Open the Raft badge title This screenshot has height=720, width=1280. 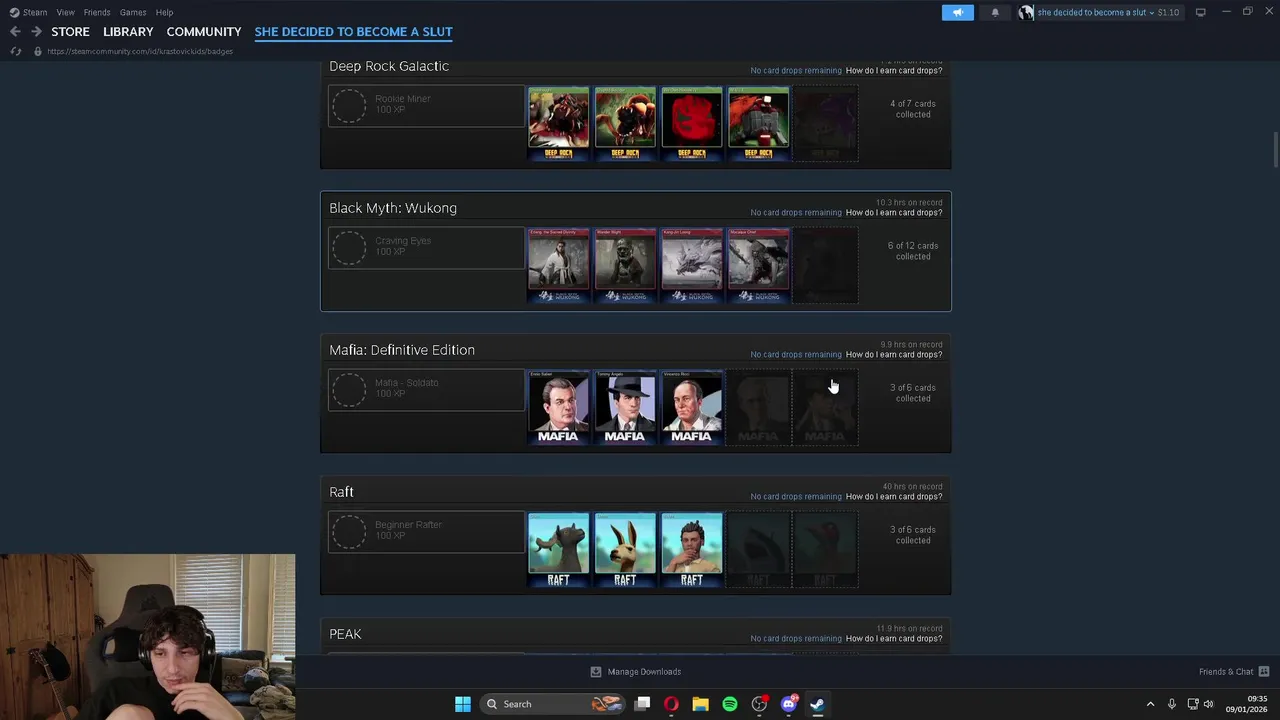[341, 492]
